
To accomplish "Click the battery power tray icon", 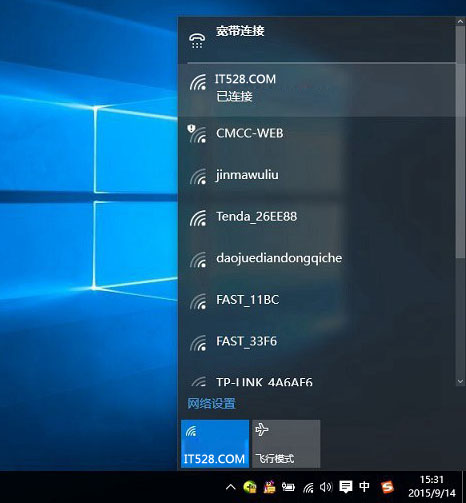I will tap(288, 487).
